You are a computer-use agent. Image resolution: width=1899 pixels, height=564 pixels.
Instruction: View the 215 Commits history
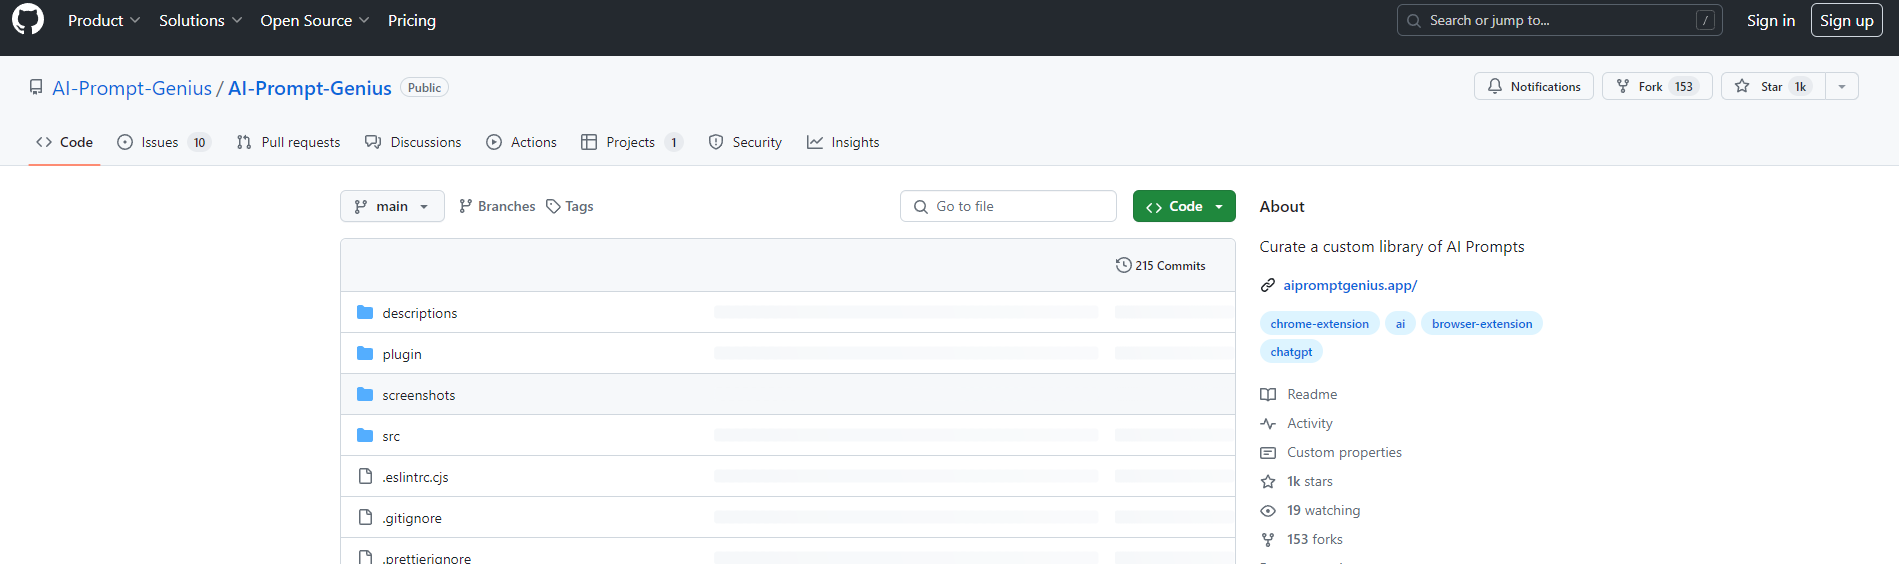pos(1161,265)
